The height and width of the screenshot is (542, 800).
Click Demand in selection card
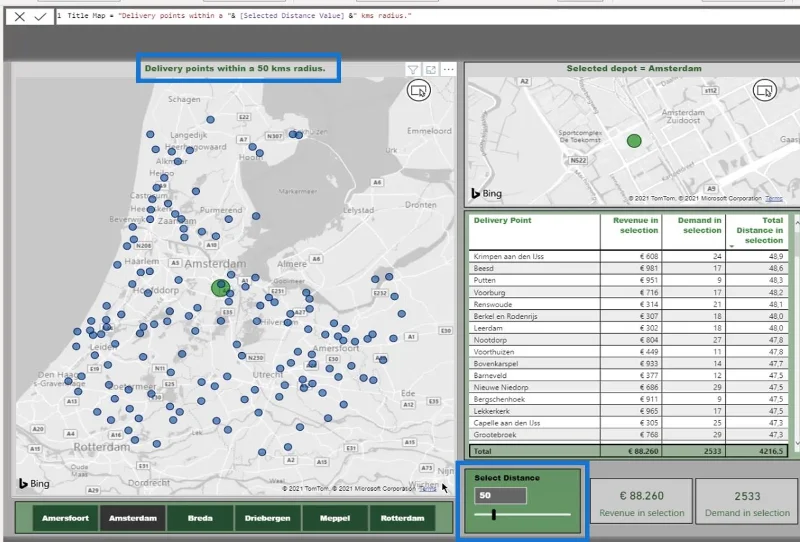[x=747, y=502]
